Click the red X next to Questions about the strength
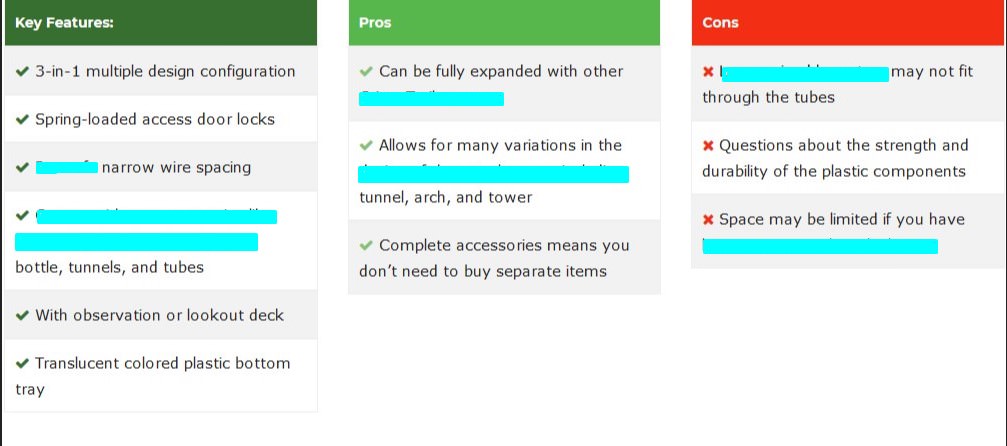The height and width of the screenshot is (446, 1007). 708,146
